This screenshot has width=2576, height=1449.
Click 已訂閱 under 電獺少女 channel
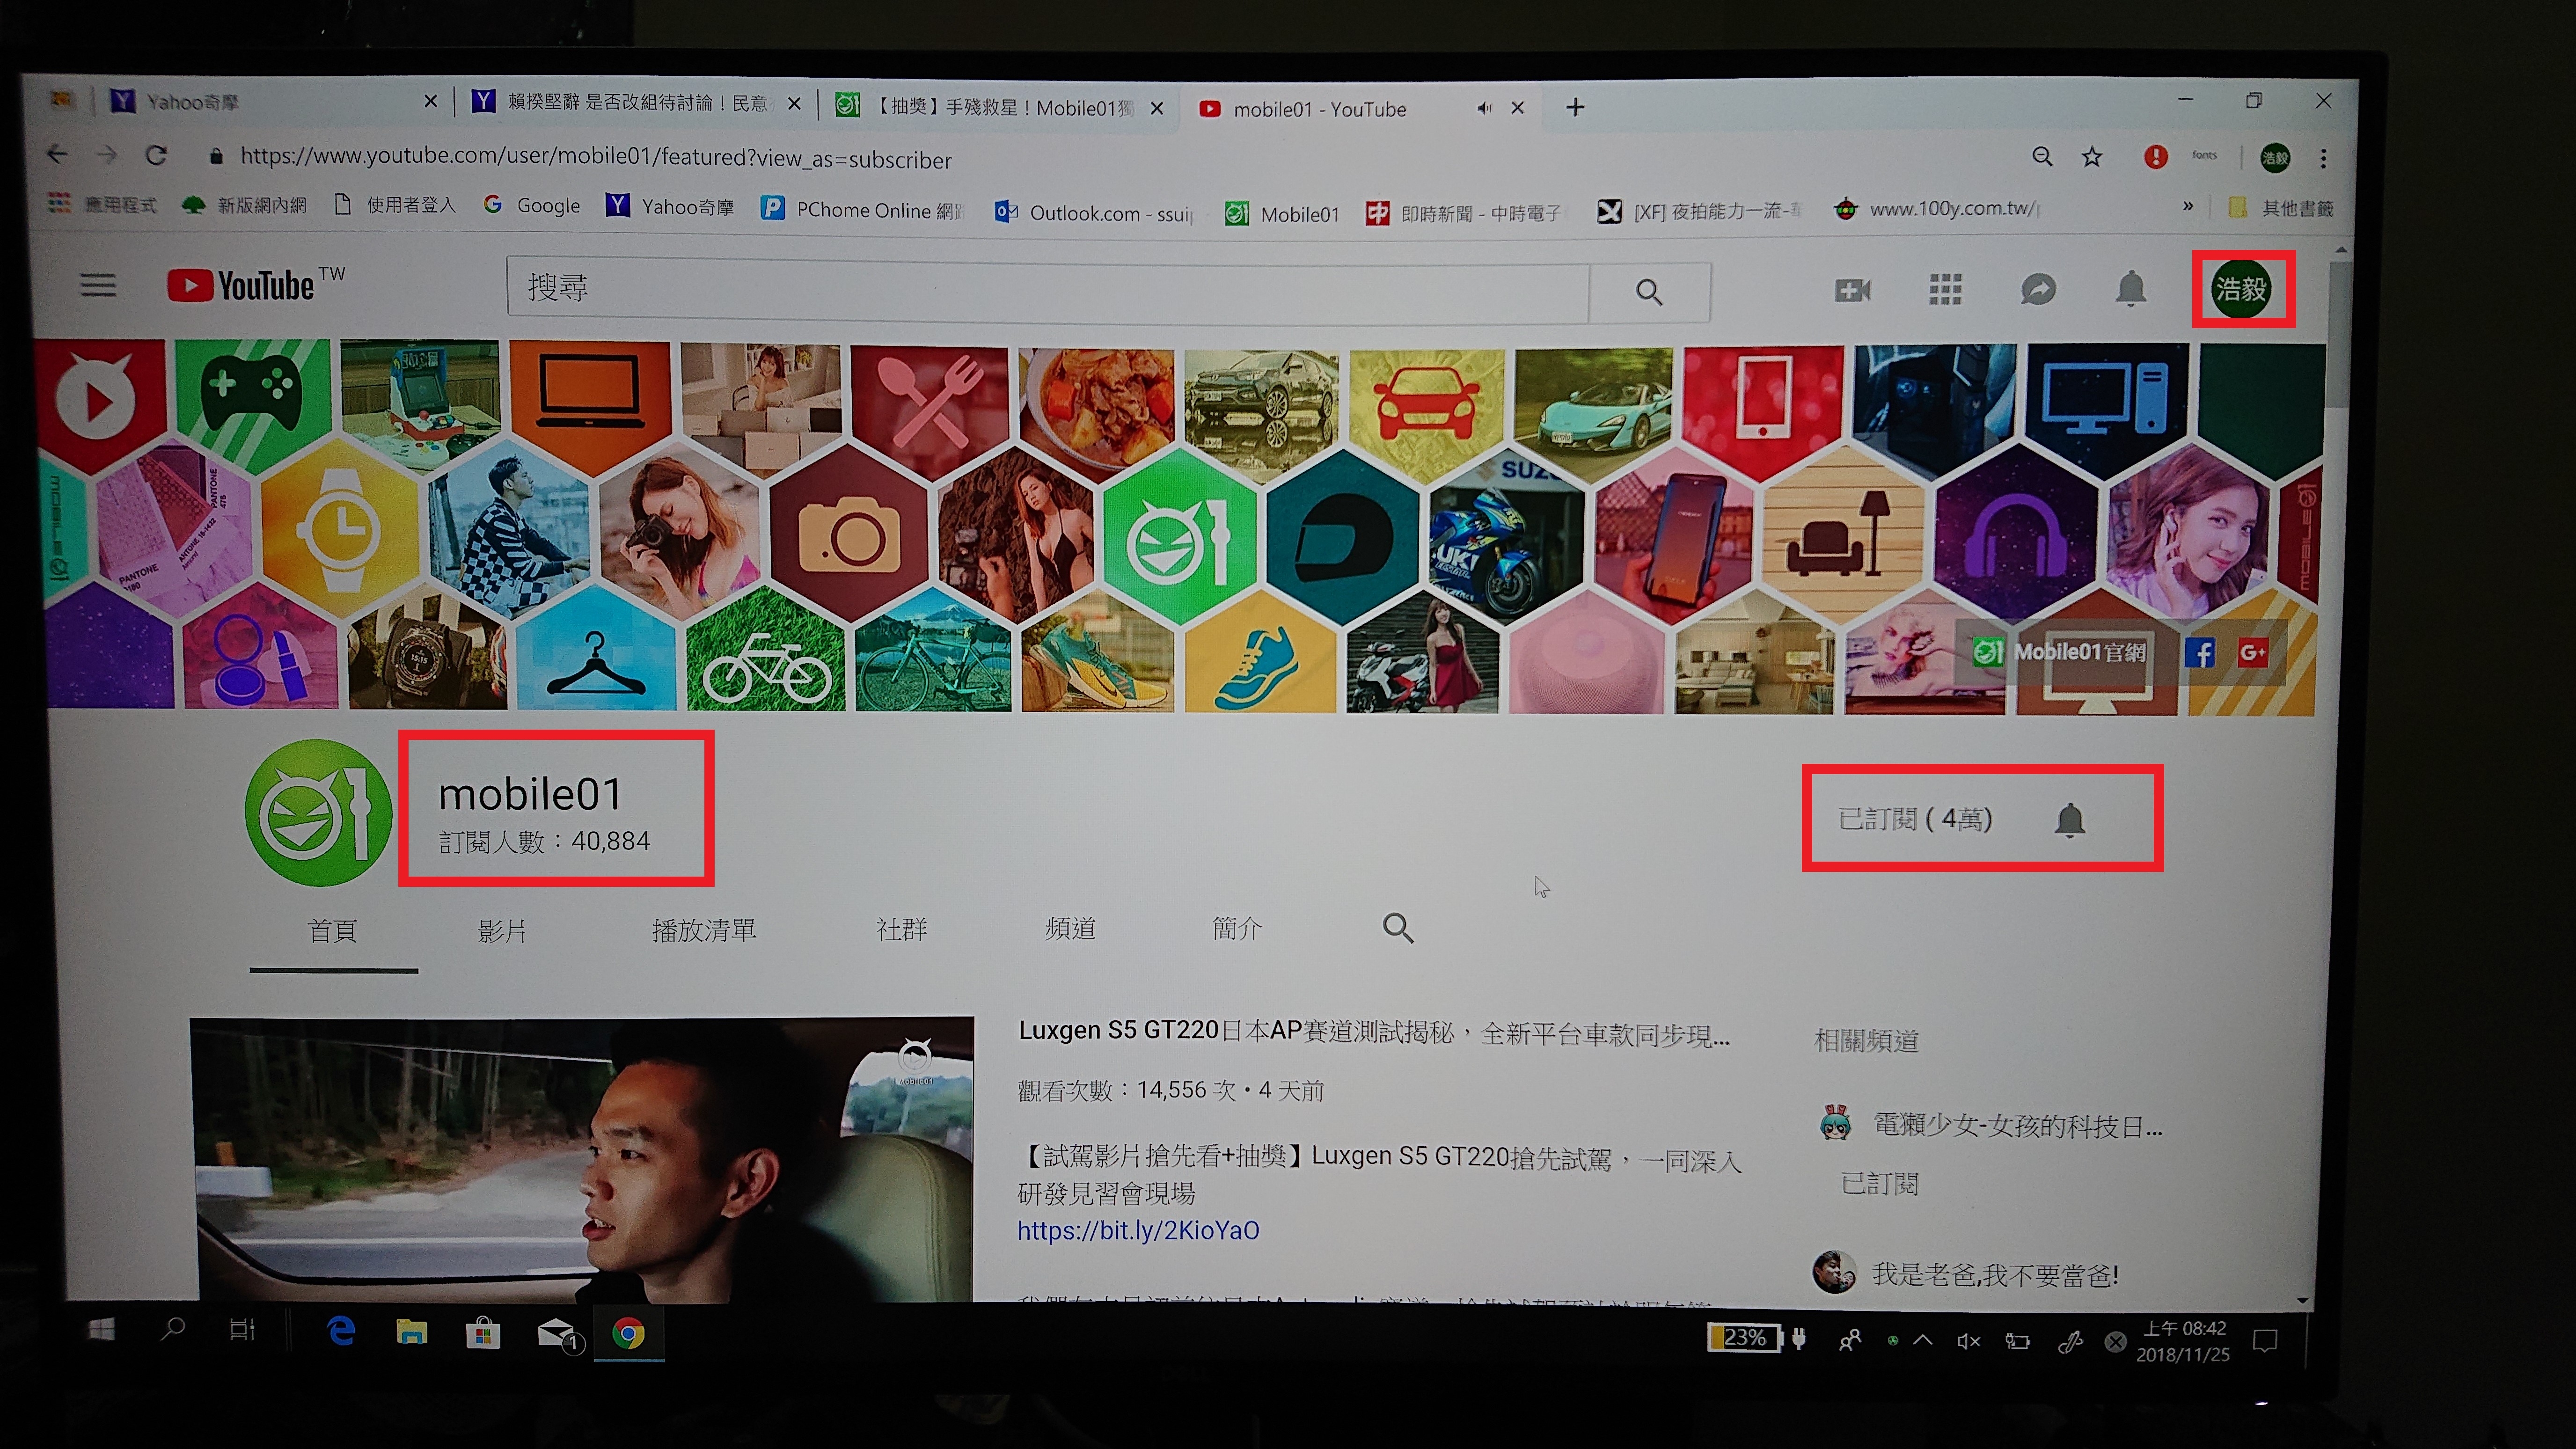click(1879, 1184)
